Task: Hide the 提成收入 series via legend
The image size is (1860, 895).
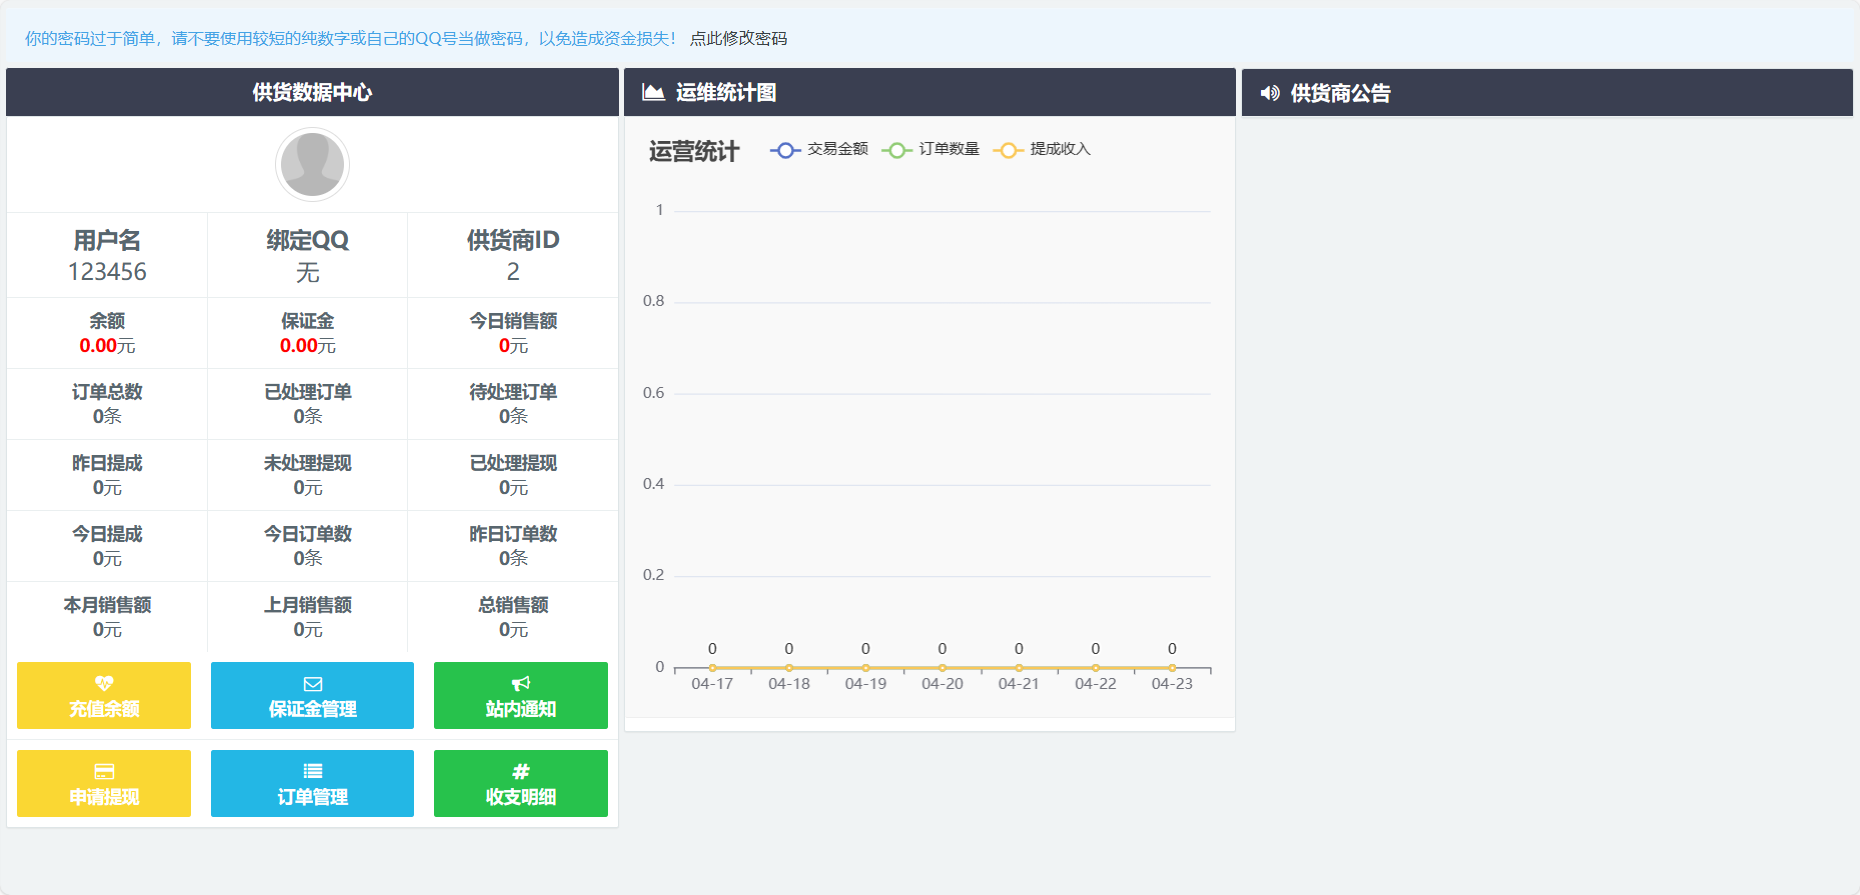Action: [x=1042, y=149]
